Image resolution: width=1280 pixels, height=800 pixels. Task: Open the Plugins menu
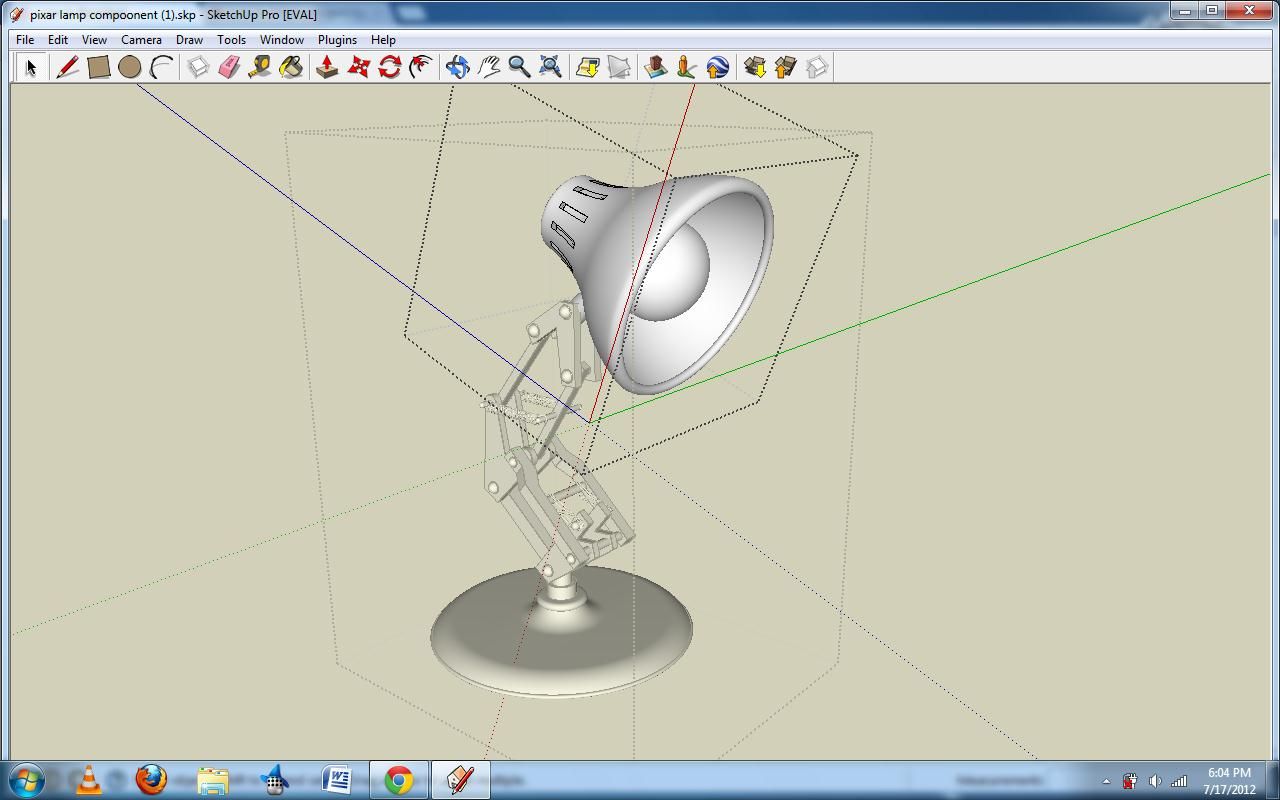pos(337,39)
